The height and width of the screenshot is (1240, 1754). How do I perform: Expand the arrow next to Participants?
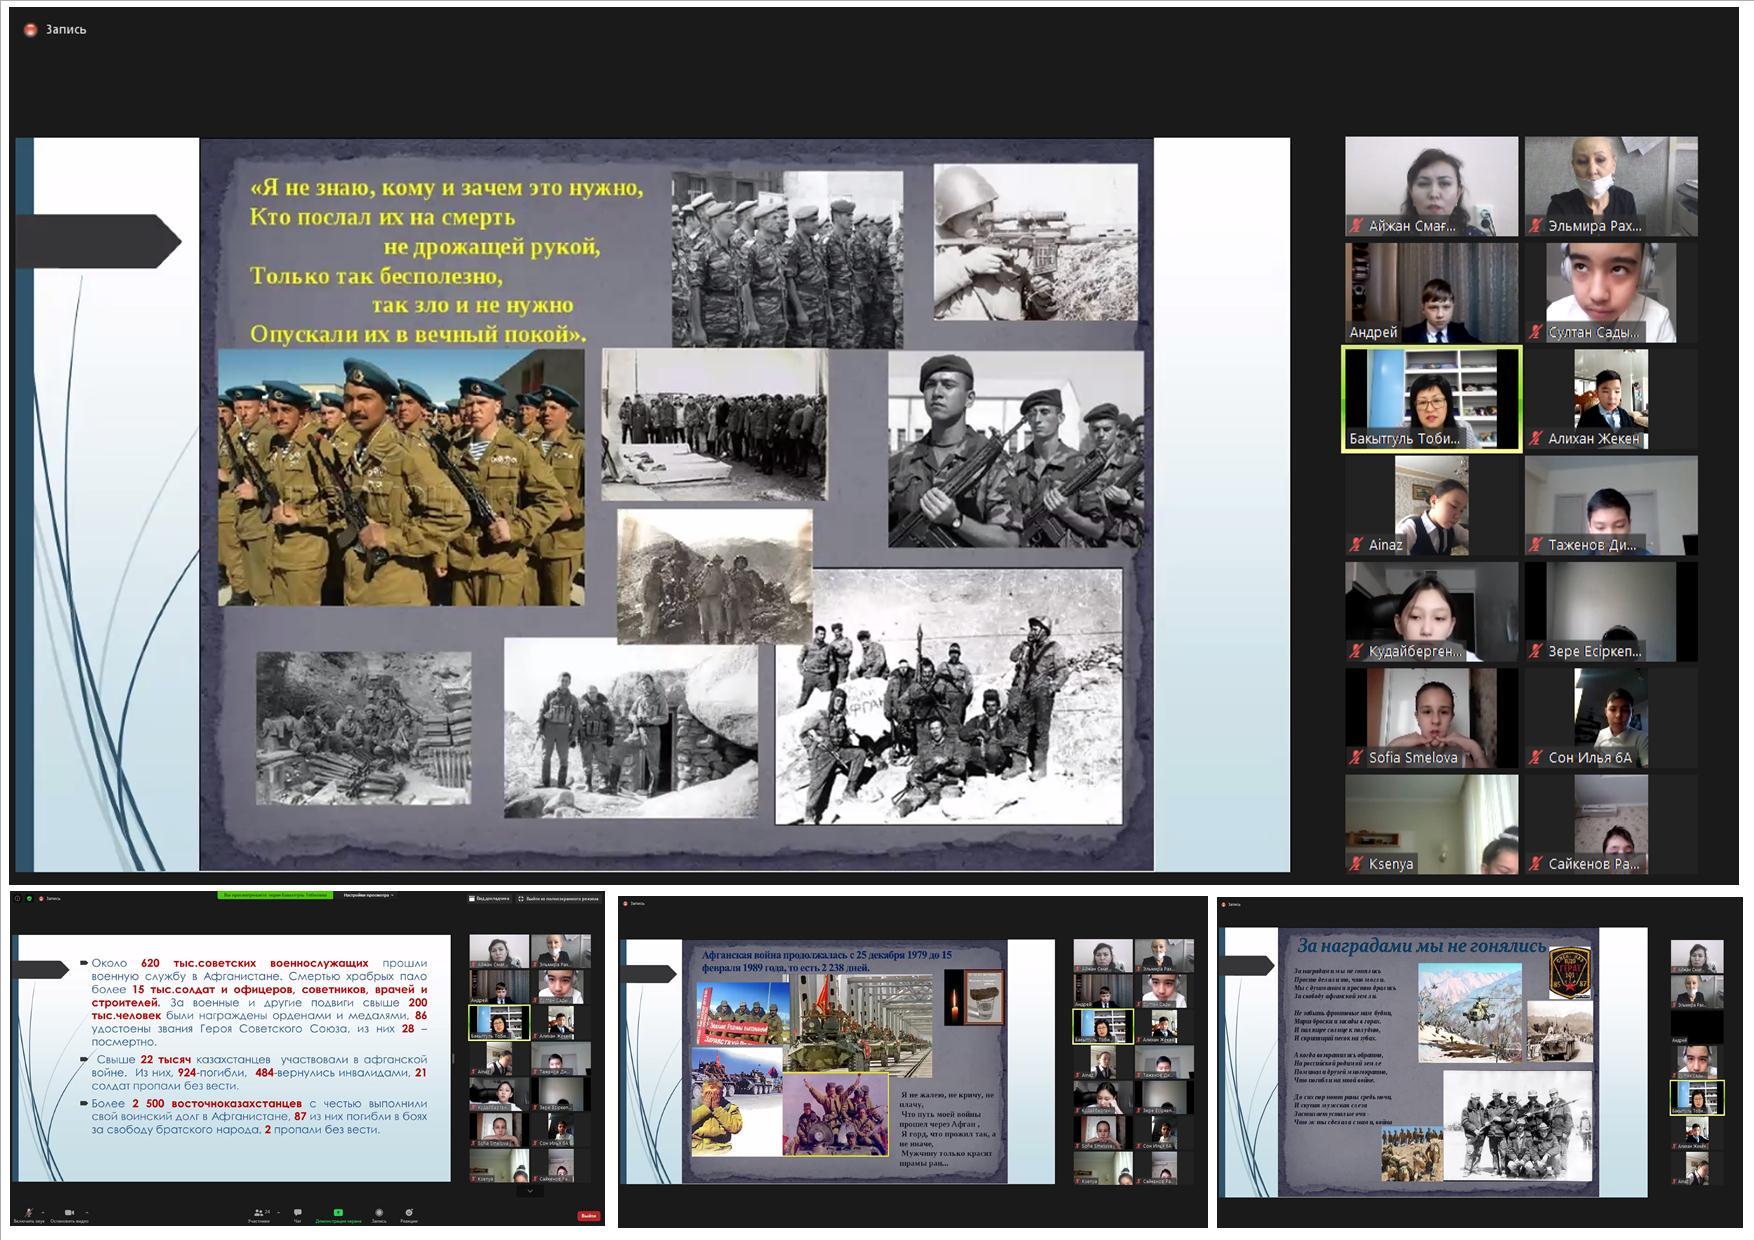(x=278, y=1212)
